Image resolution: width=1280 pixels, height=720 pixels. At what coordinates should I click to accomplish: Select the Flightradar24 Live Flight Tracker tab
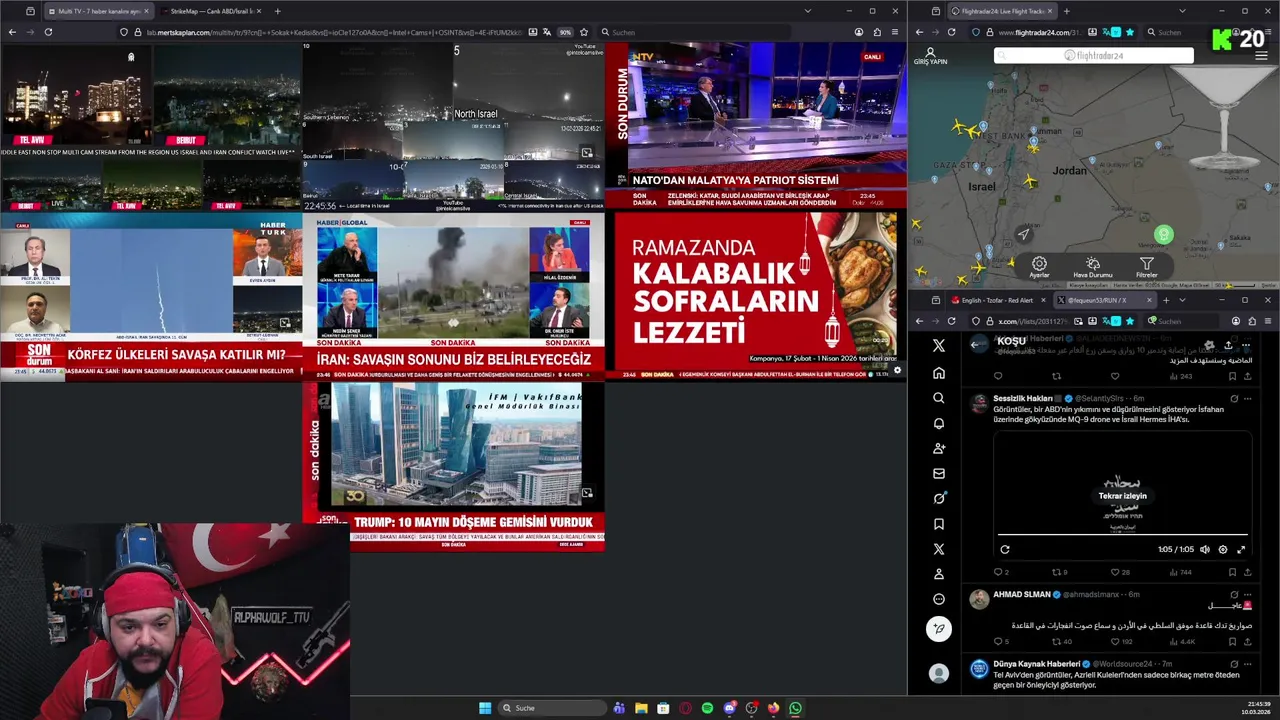(x=1002, y=11)
